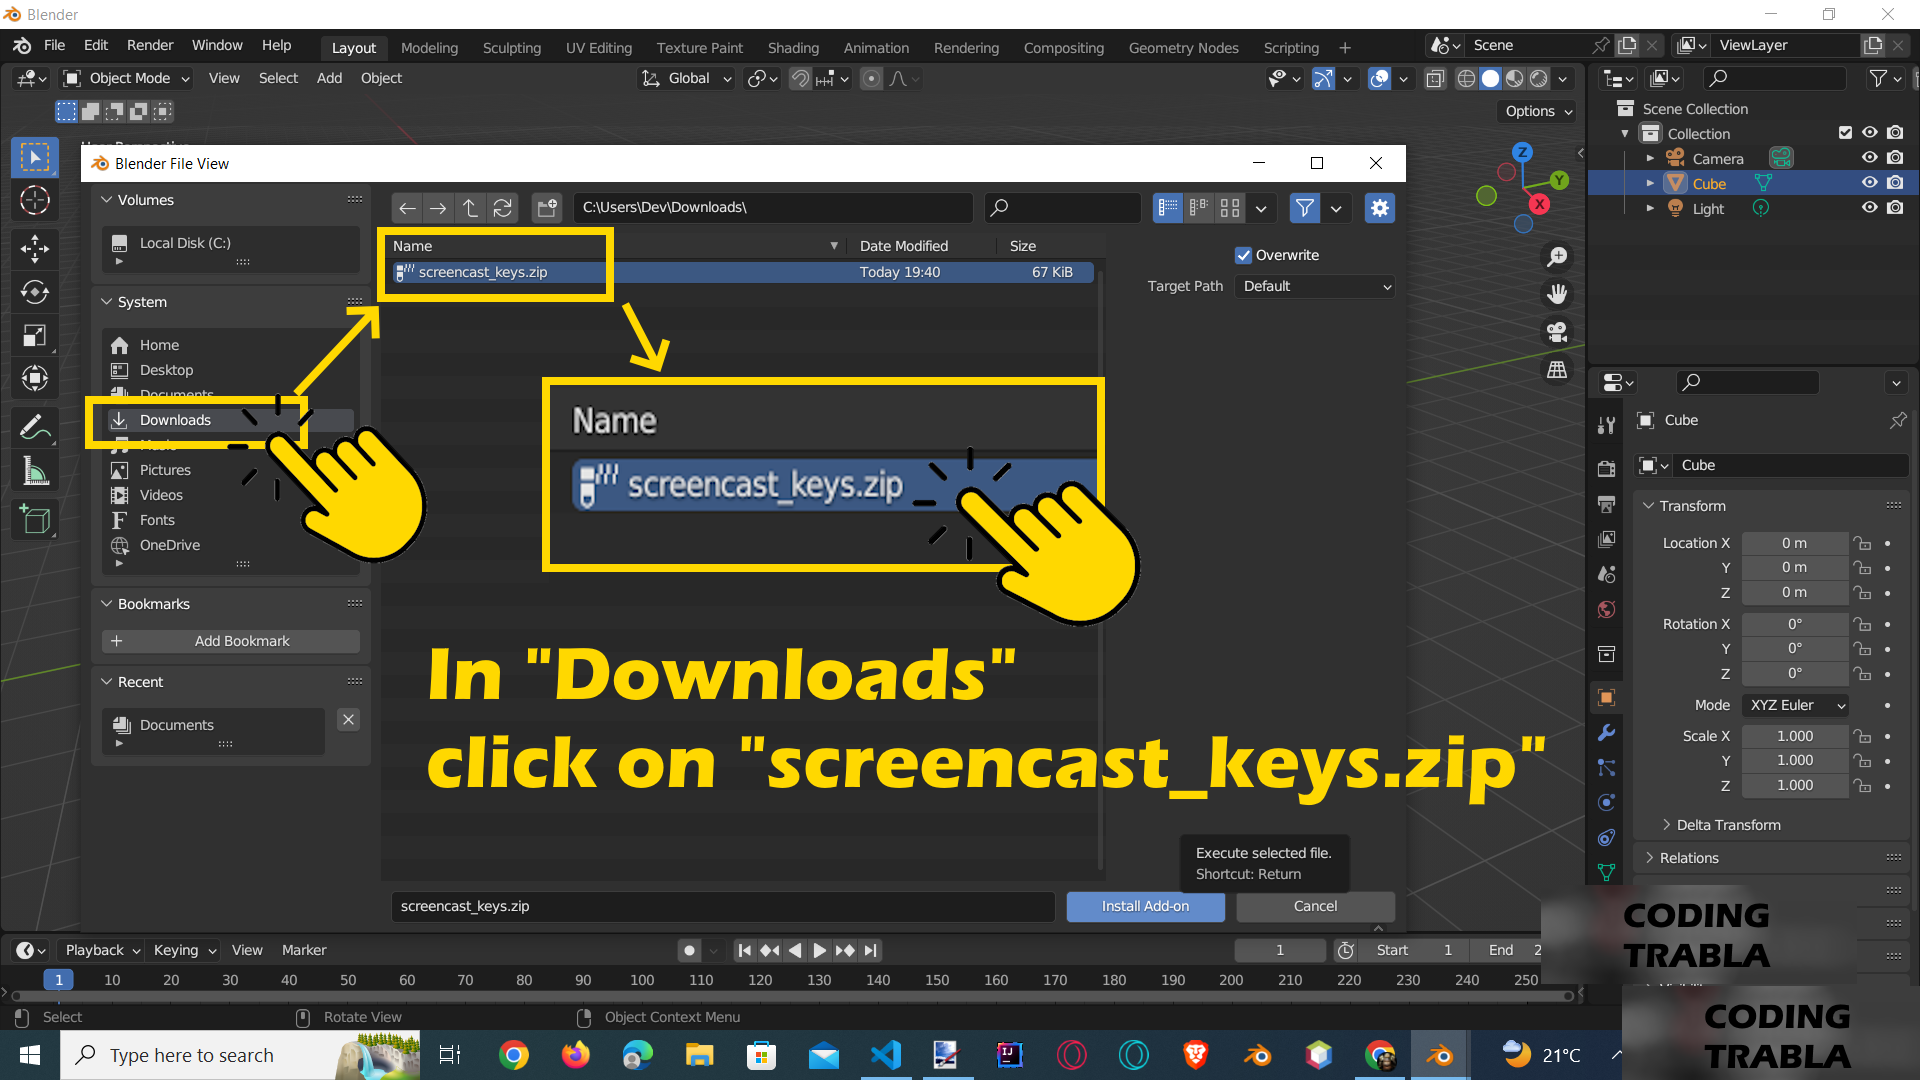Hide the Light in viewport
1920x1080 pixels.
coord(1869,208)
